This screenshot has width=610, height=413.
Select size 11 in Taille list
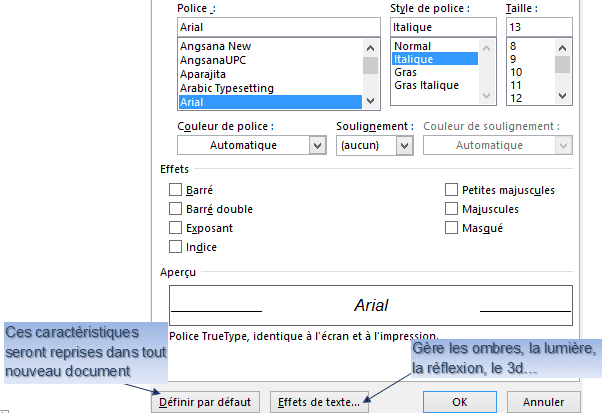coord(516,85)
